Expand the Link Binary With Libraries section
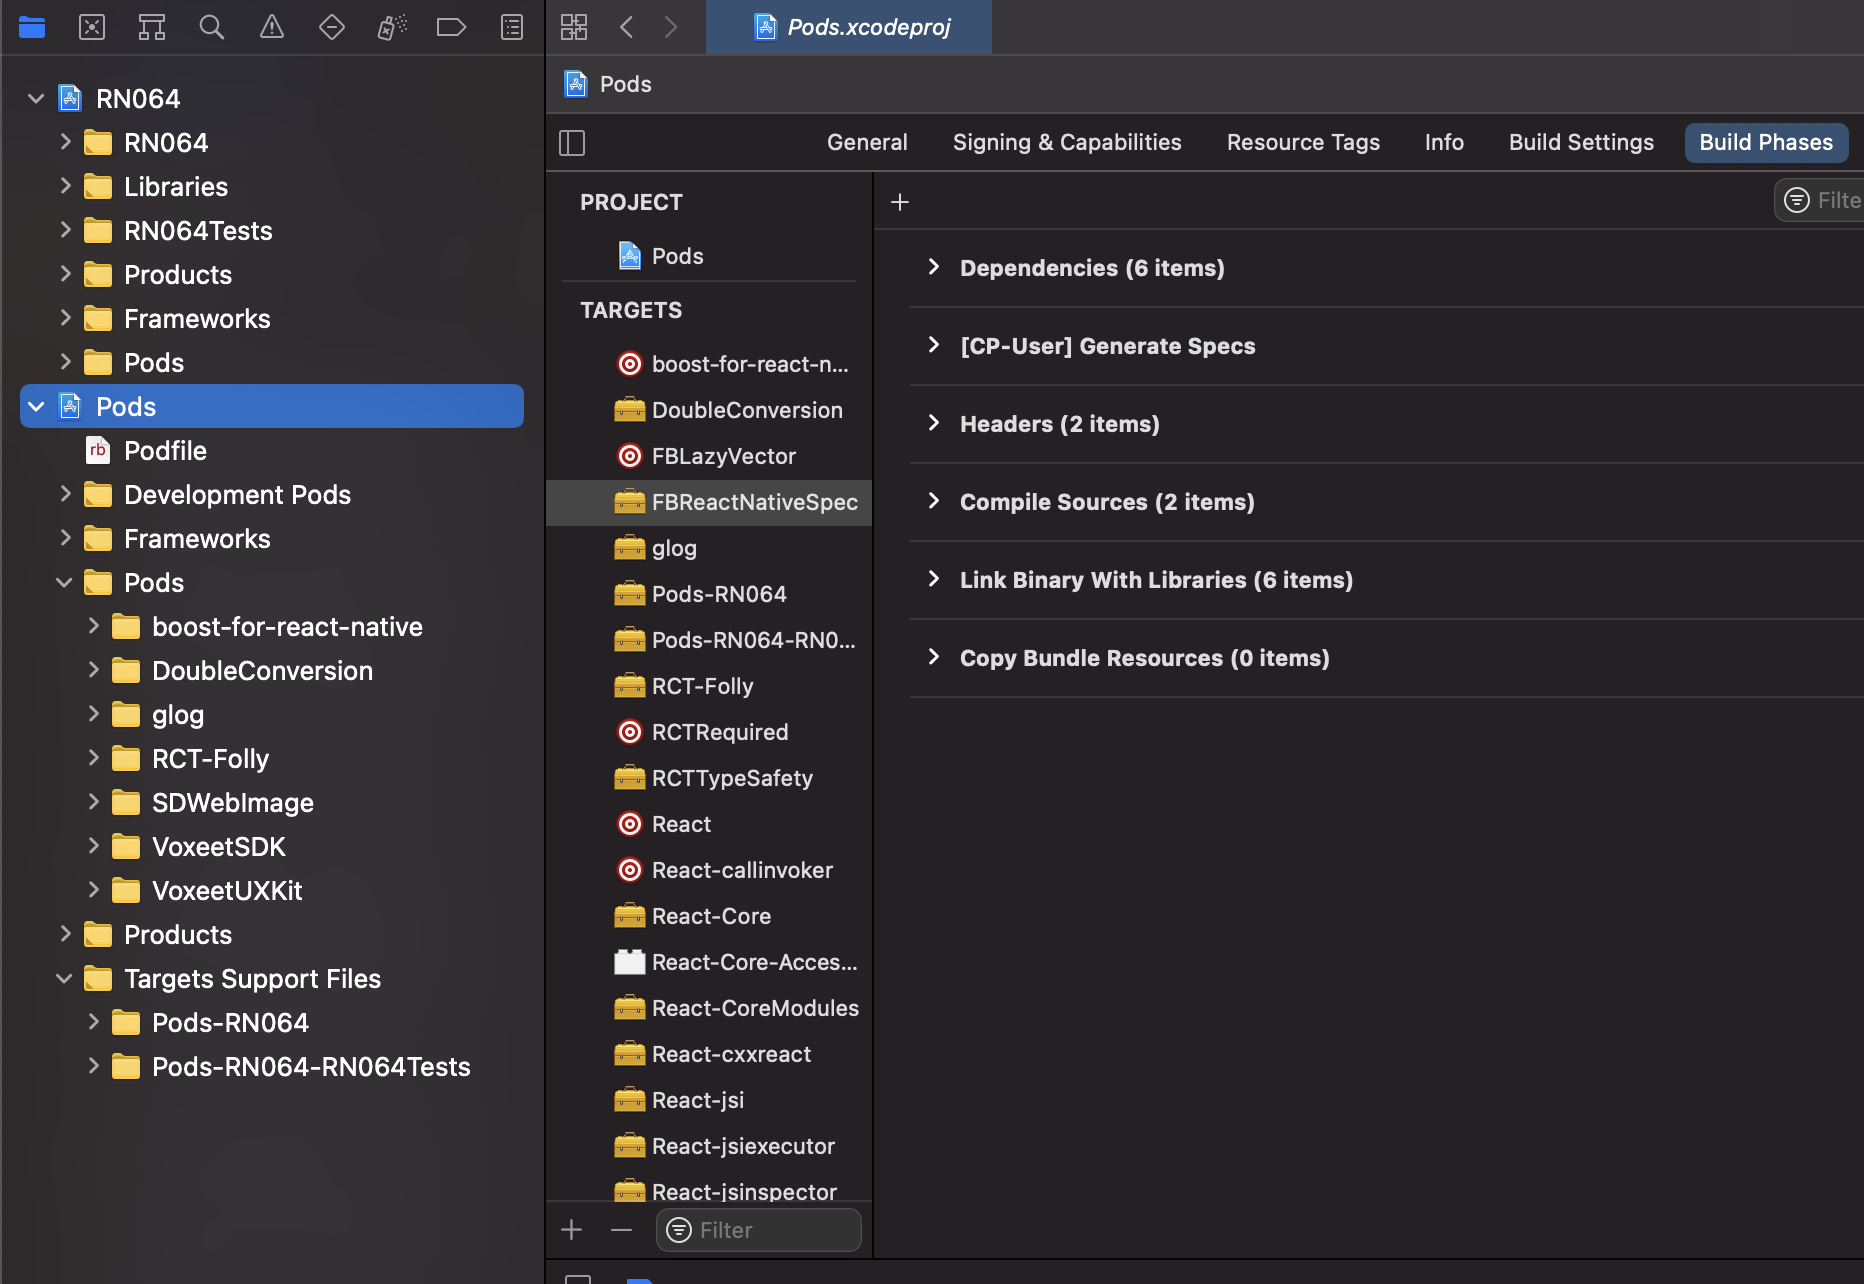 click(x=934, y=579)
